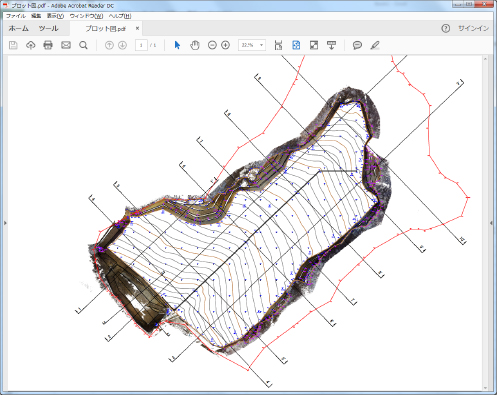
Task: Click the vertical scrollbar down arrow
Action: click(x=485, y=388)
